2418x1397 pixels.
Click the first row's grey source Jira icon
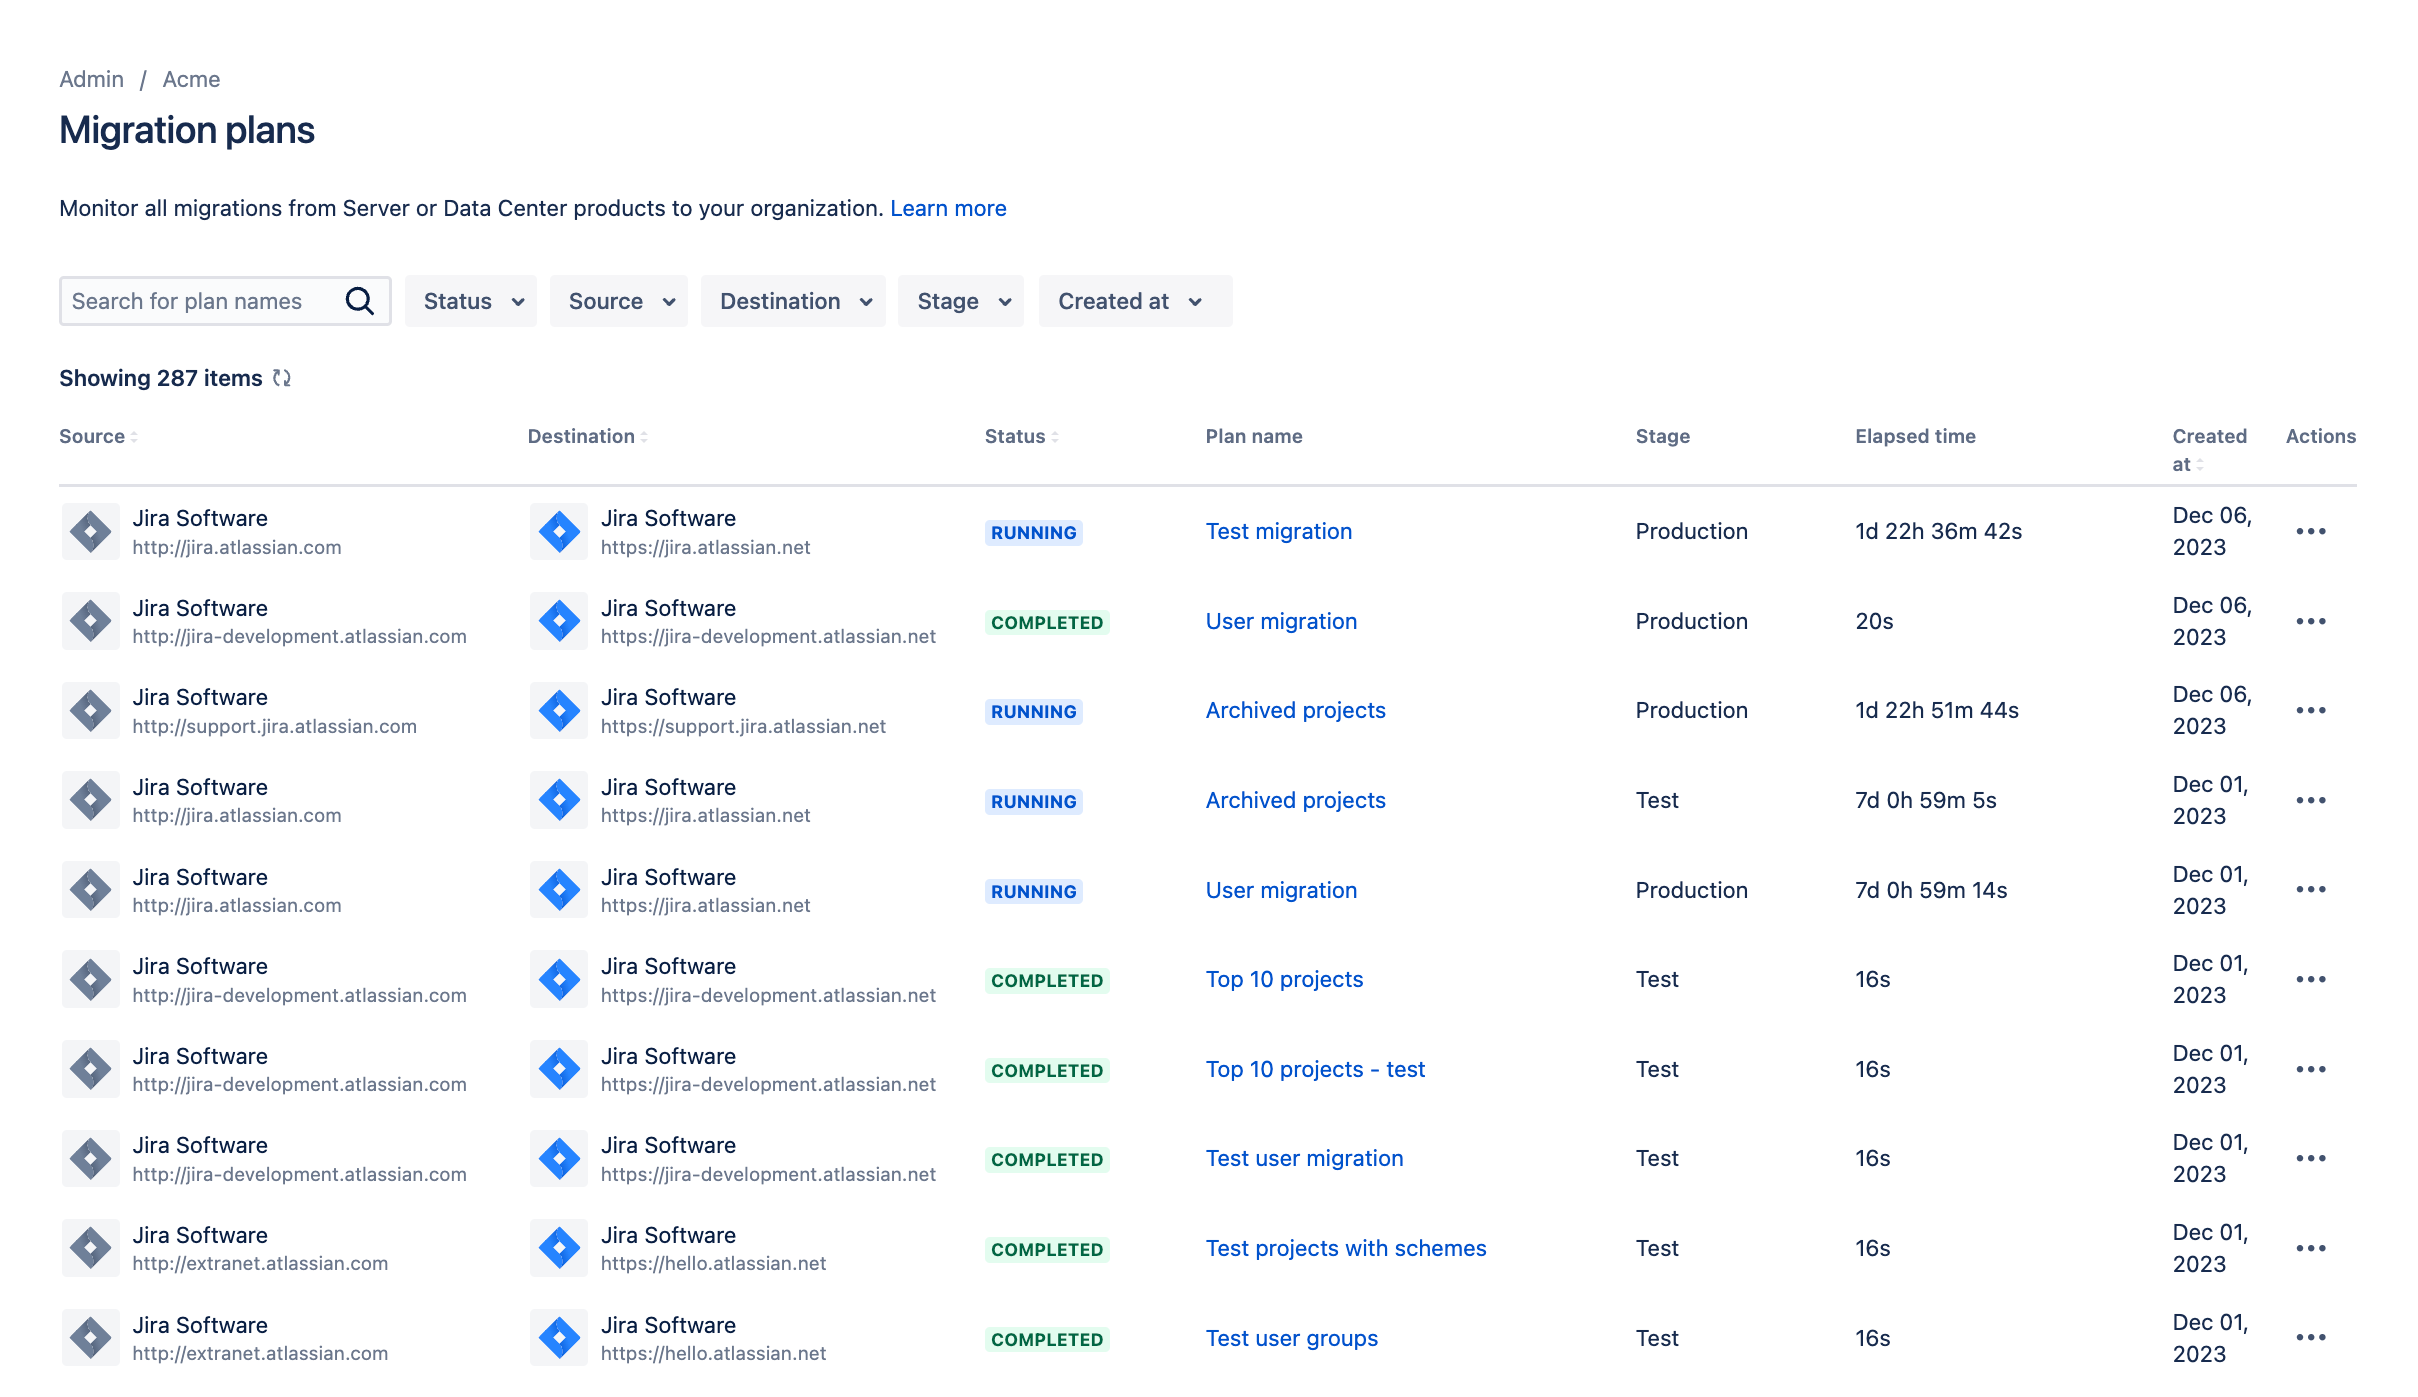91,531
